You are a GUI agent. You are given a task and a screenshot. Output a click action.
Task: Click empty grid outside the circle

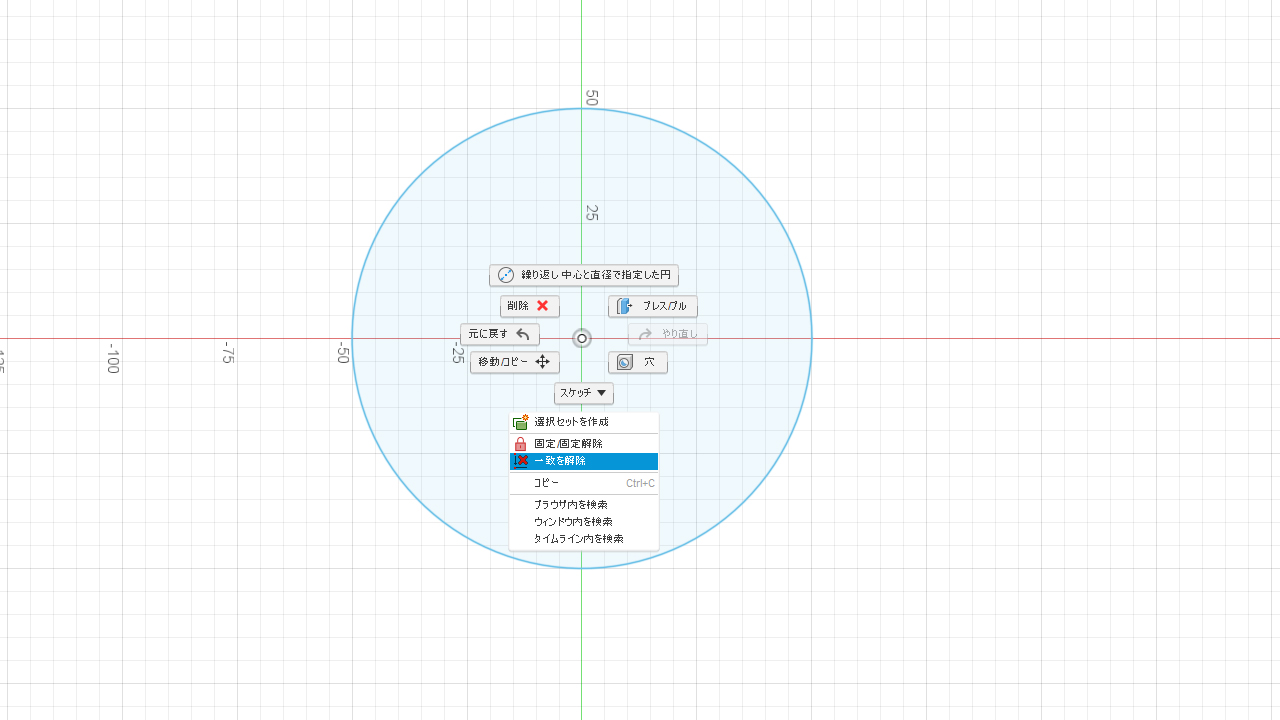point(1000,550)
